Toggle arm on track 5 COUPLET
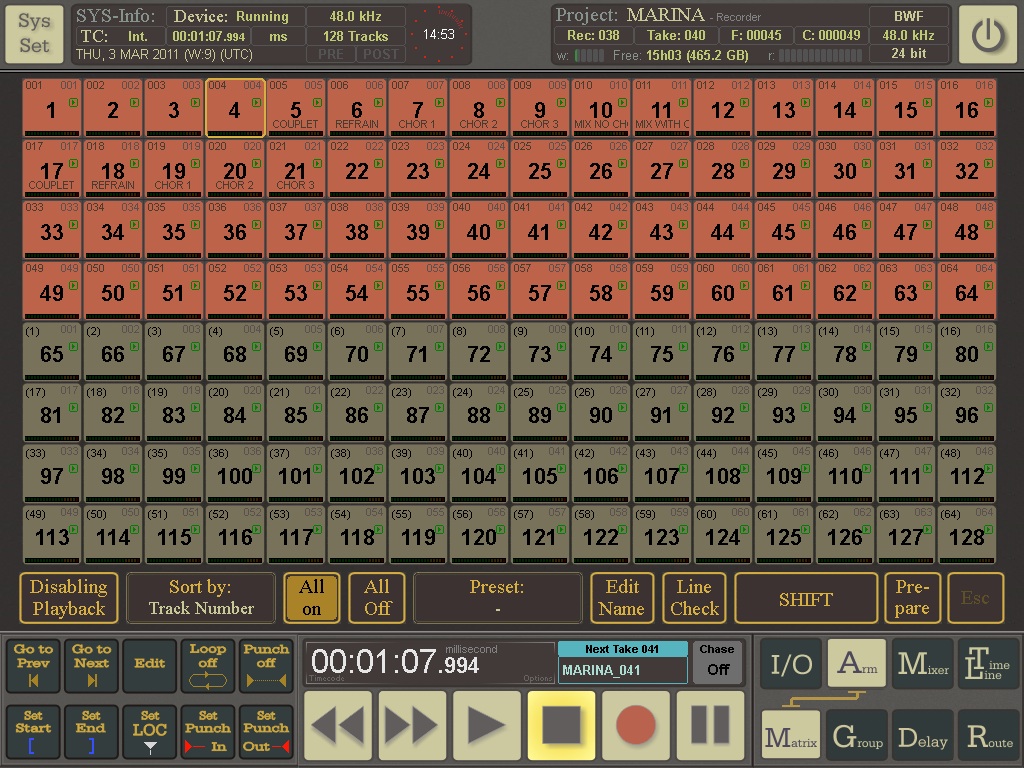Viewport: 1024px width, 768px height. pyautogui.click(x=296, y=108)
